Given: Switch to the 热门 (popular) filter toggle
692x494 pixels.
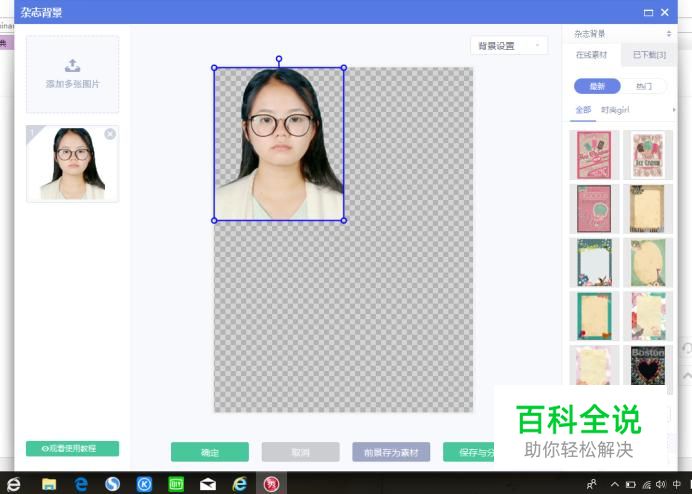Looking at the screenshot, I should tap(644, 86).
